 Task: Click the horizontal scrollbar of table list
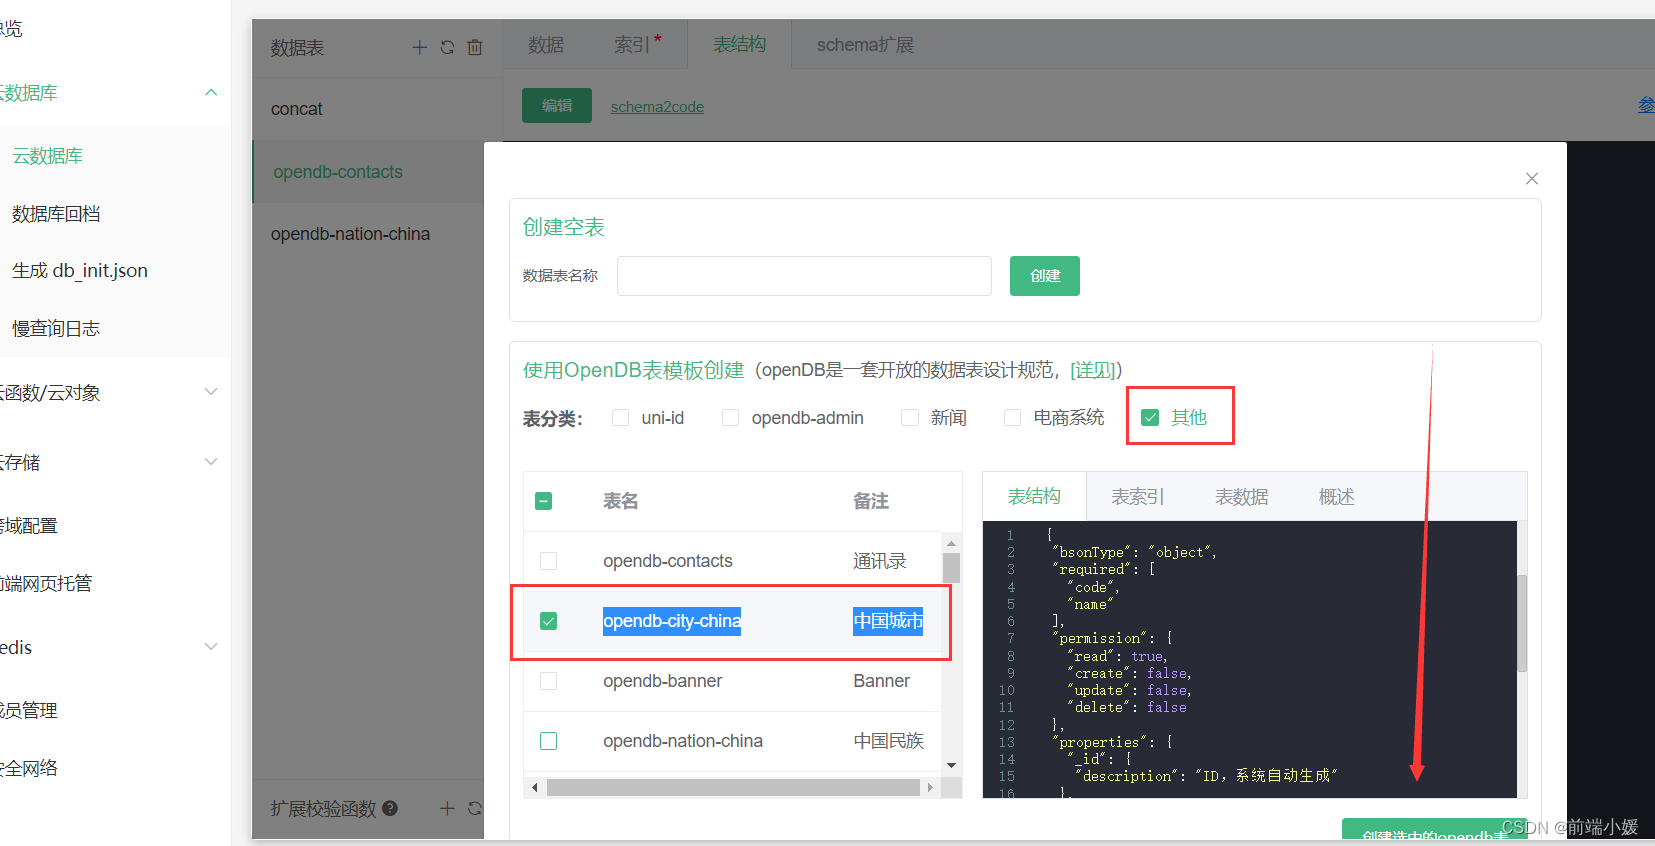pos(733,788)
